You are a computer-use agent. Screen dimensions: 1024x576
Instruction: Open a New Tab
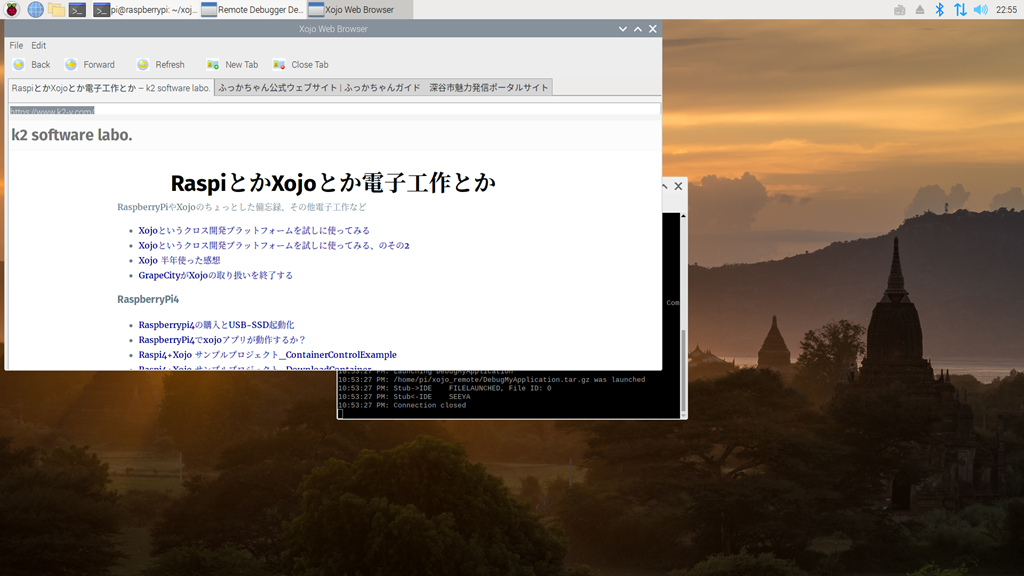point(232,65)
